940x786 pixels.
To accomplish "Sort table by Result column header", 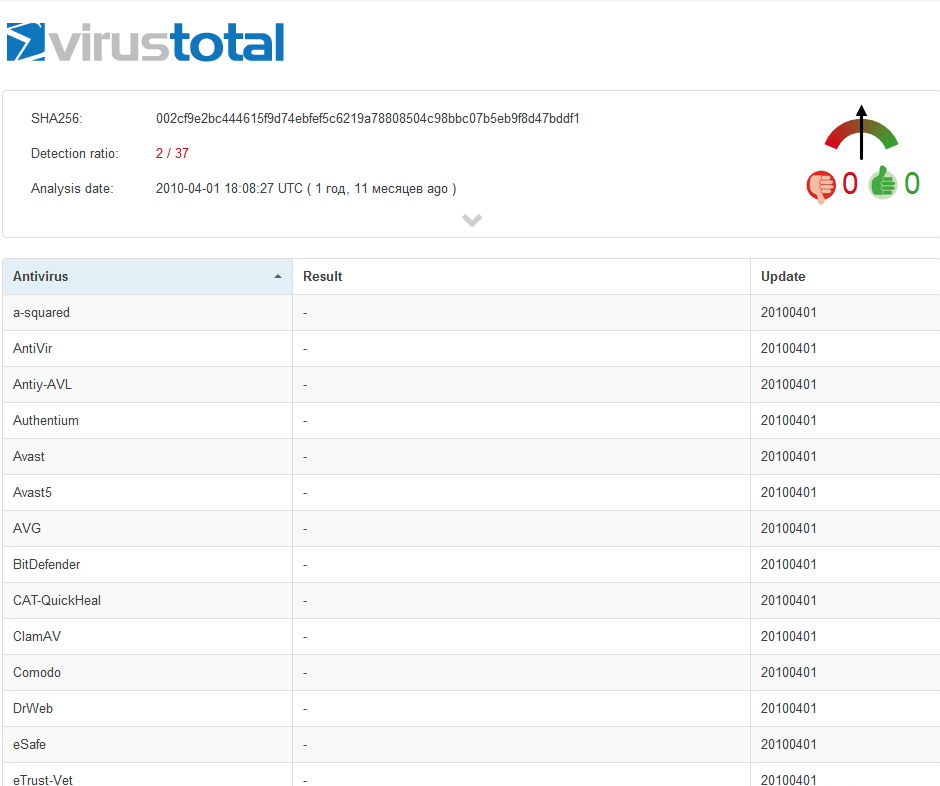I will pos(521,276).
